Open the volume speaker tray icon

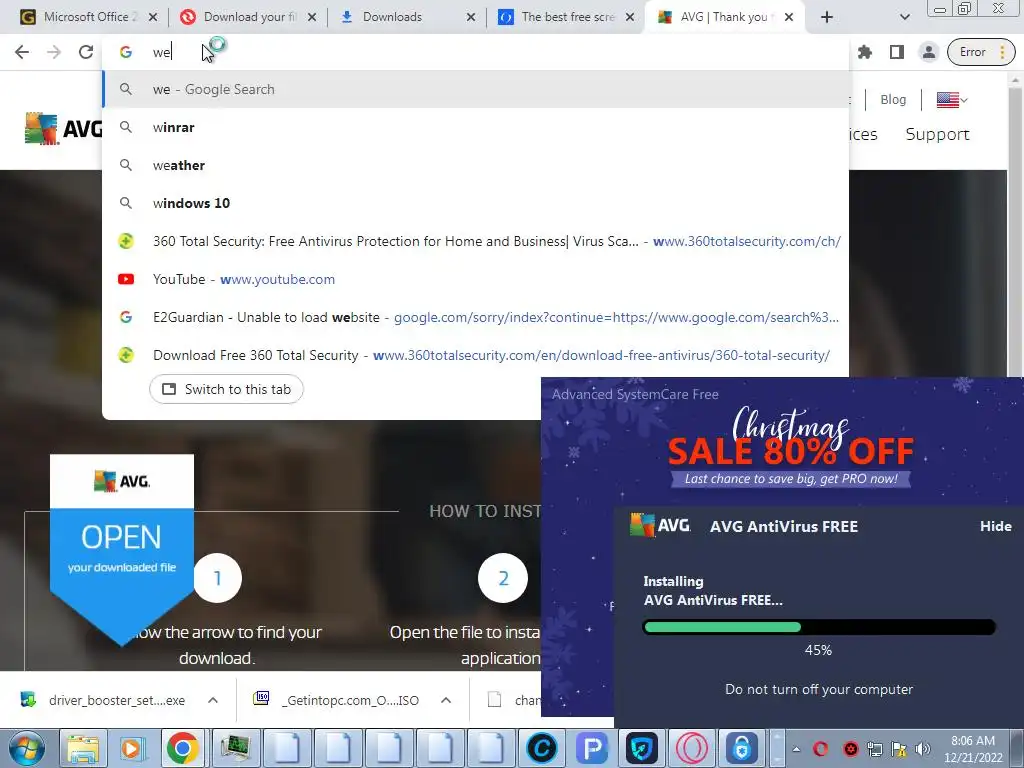pos(923,749)
